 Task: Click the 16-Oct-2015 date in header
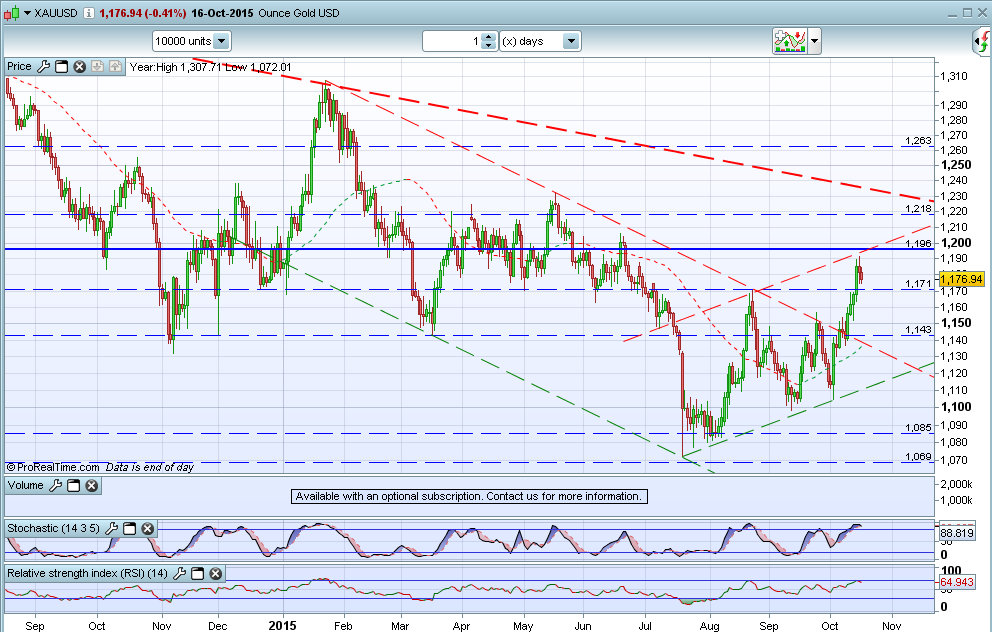222,13
